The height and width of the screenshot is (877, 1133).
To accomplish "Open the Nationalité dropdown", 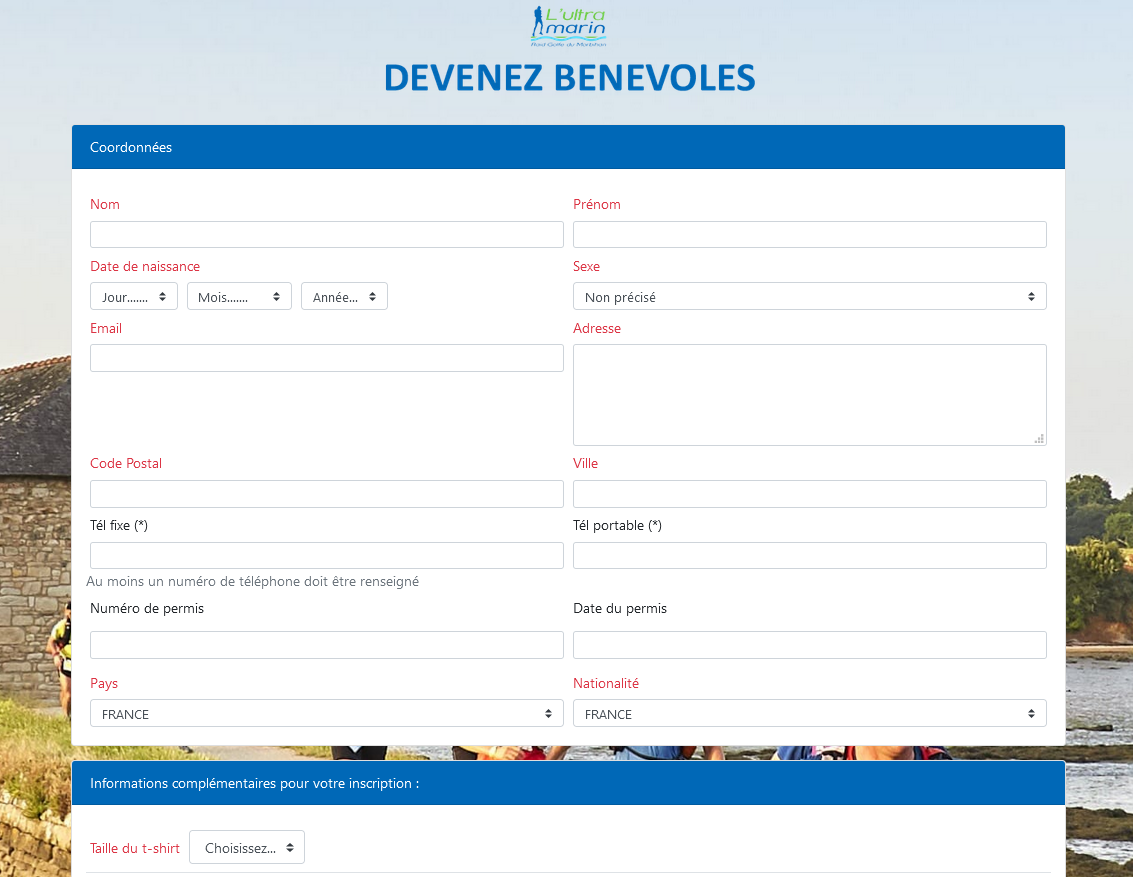I will click(809, 713).
